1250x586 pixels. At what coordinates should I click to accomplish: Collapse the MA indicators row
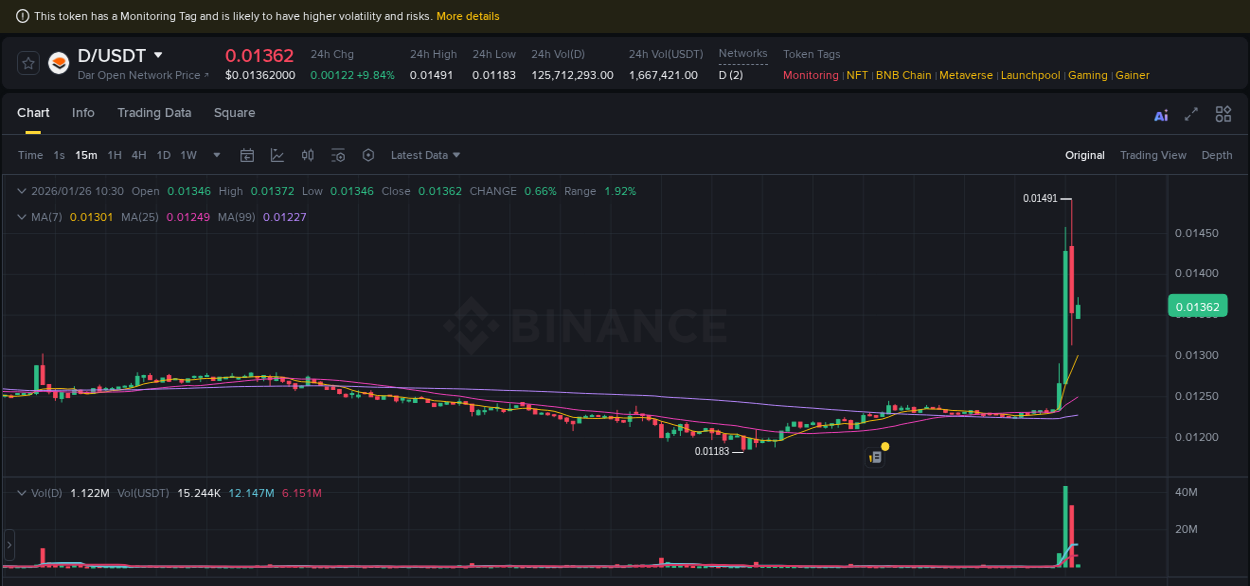[x=20, y=217]
